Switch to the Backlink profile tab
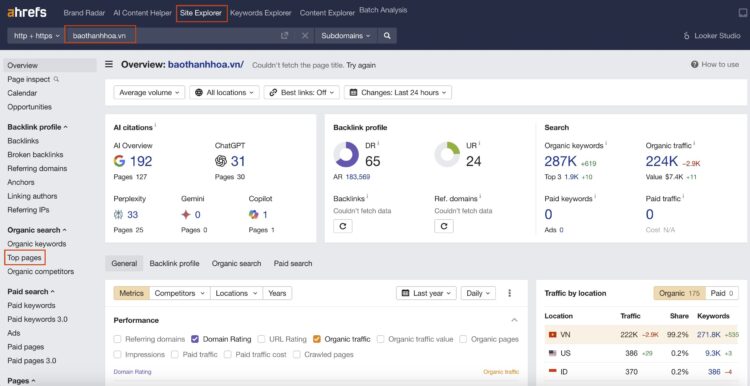The width and height of the screenshot is (750, 386). pyautogui.click(x=174, y=264)
